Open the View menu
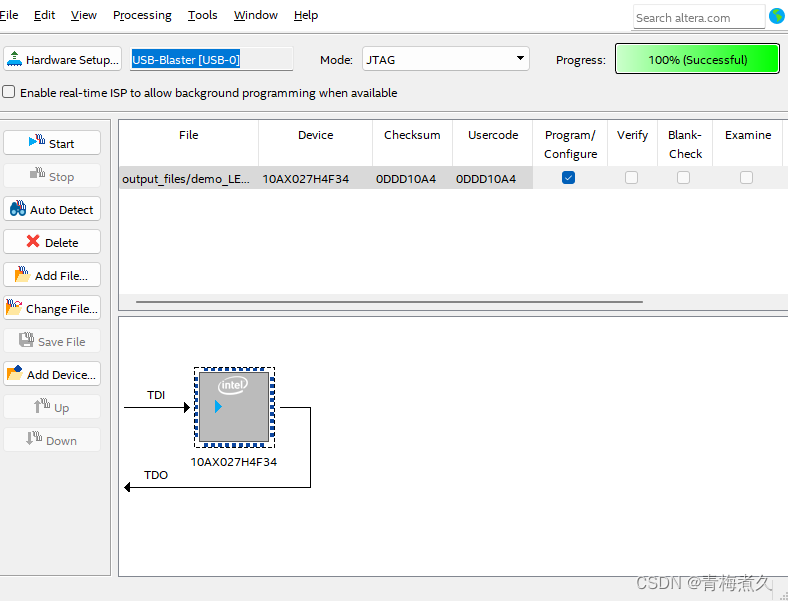Viewport: 788px width, 601px height. (83, 15)
